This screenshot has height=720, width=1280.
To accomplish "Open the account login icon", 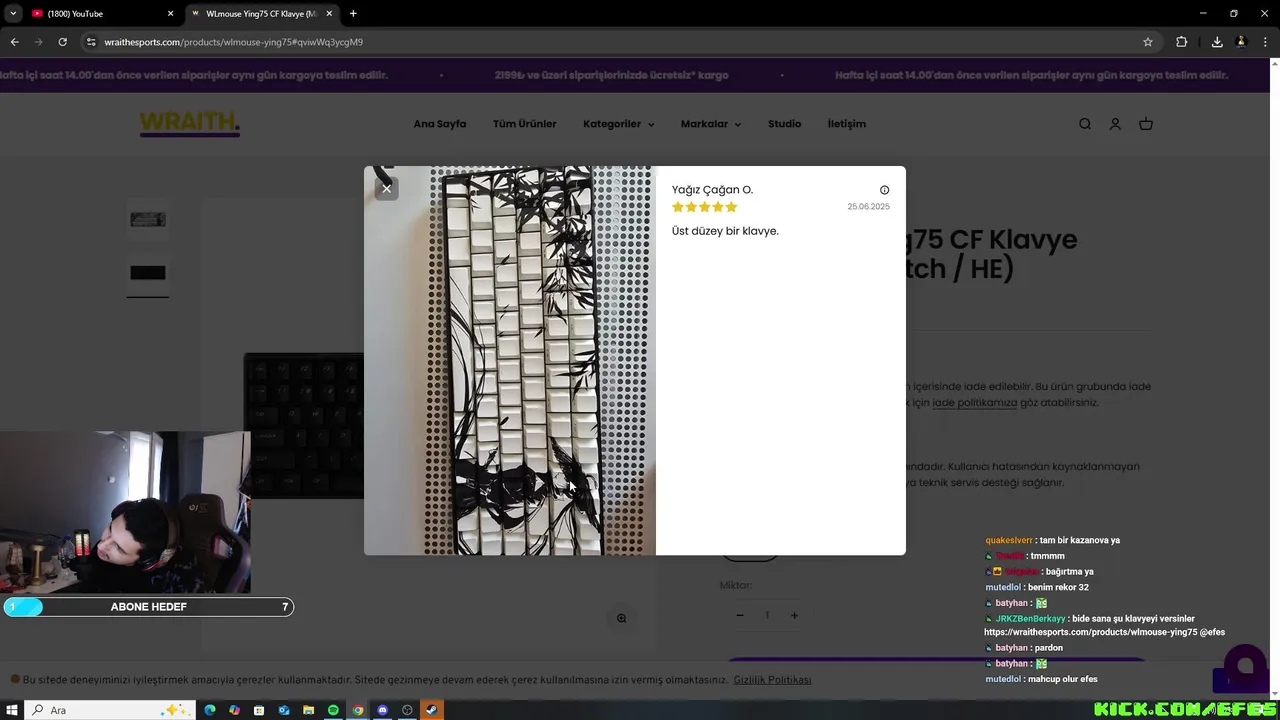I will click(1115, 124).
